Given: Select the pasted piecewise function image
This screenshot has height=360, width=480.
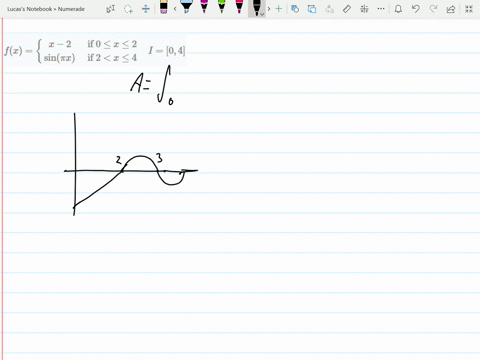Looking at the screenshot, I should point(95,51).
